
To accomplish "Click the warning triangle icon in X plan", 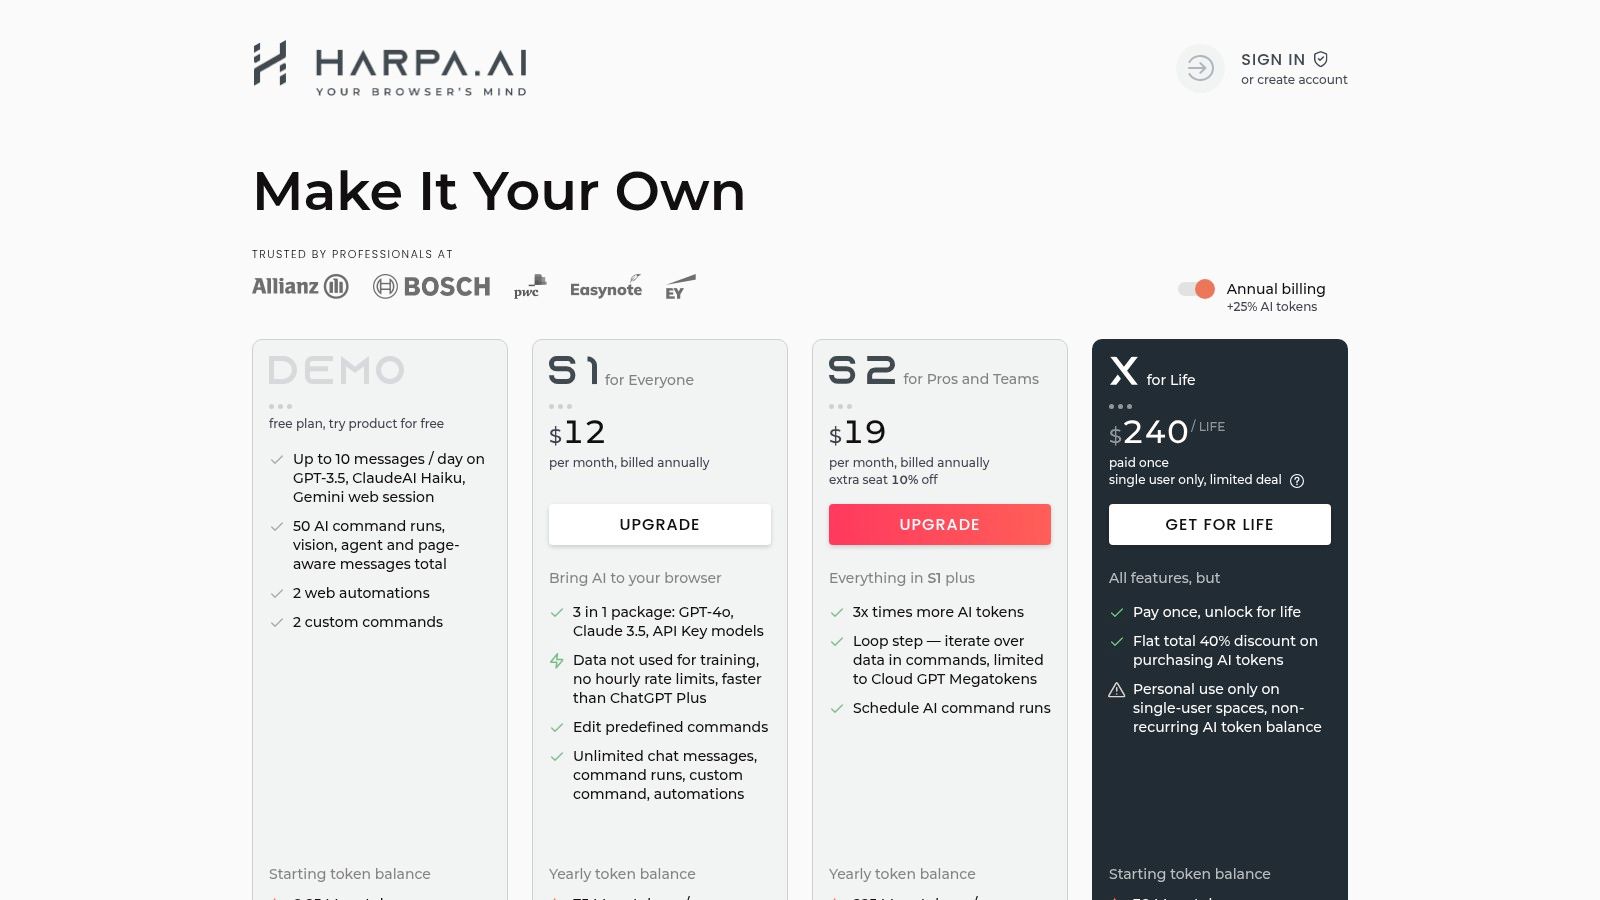I will 1117,690.
